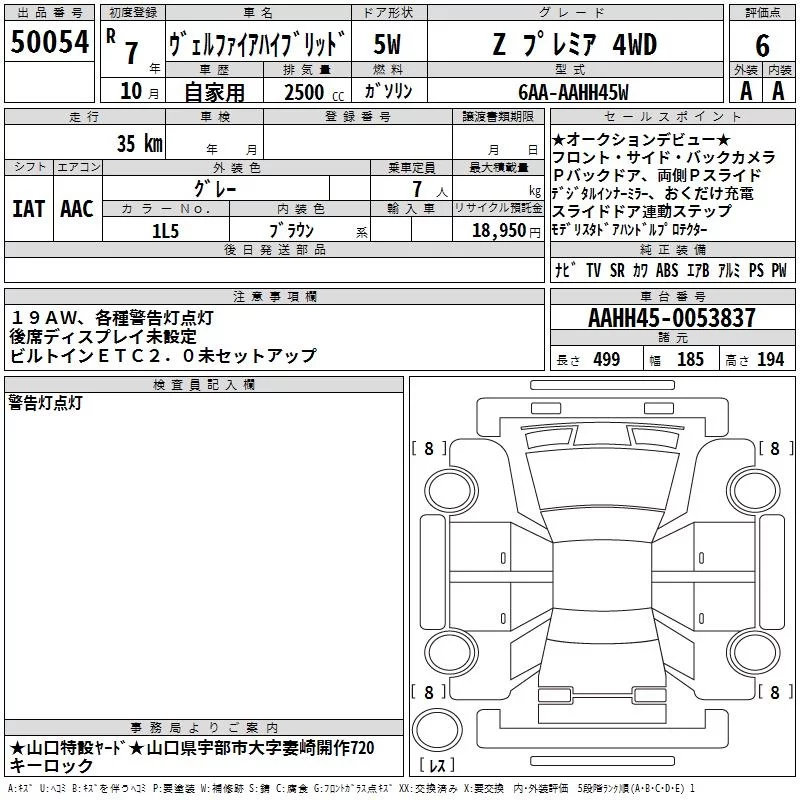Click inspector note 警告灯点灯
This screenshot has width=800, height=800.
coord(45,403)
